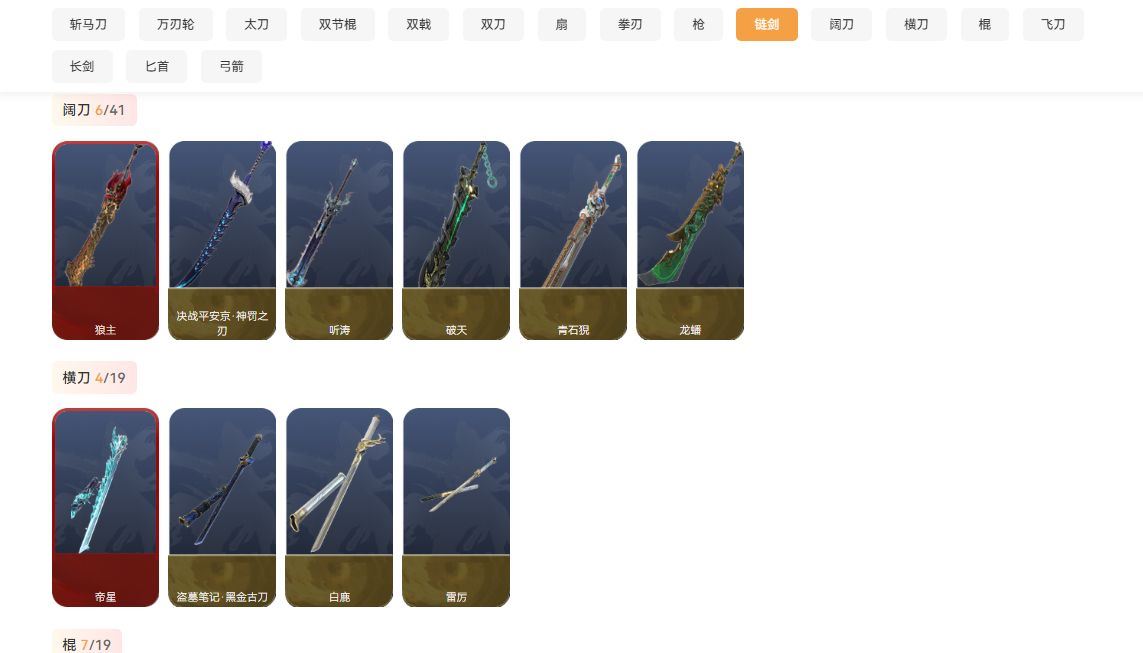Jump to the 飞刀 category
The image size is (1143, 653).
[1053, 25]
